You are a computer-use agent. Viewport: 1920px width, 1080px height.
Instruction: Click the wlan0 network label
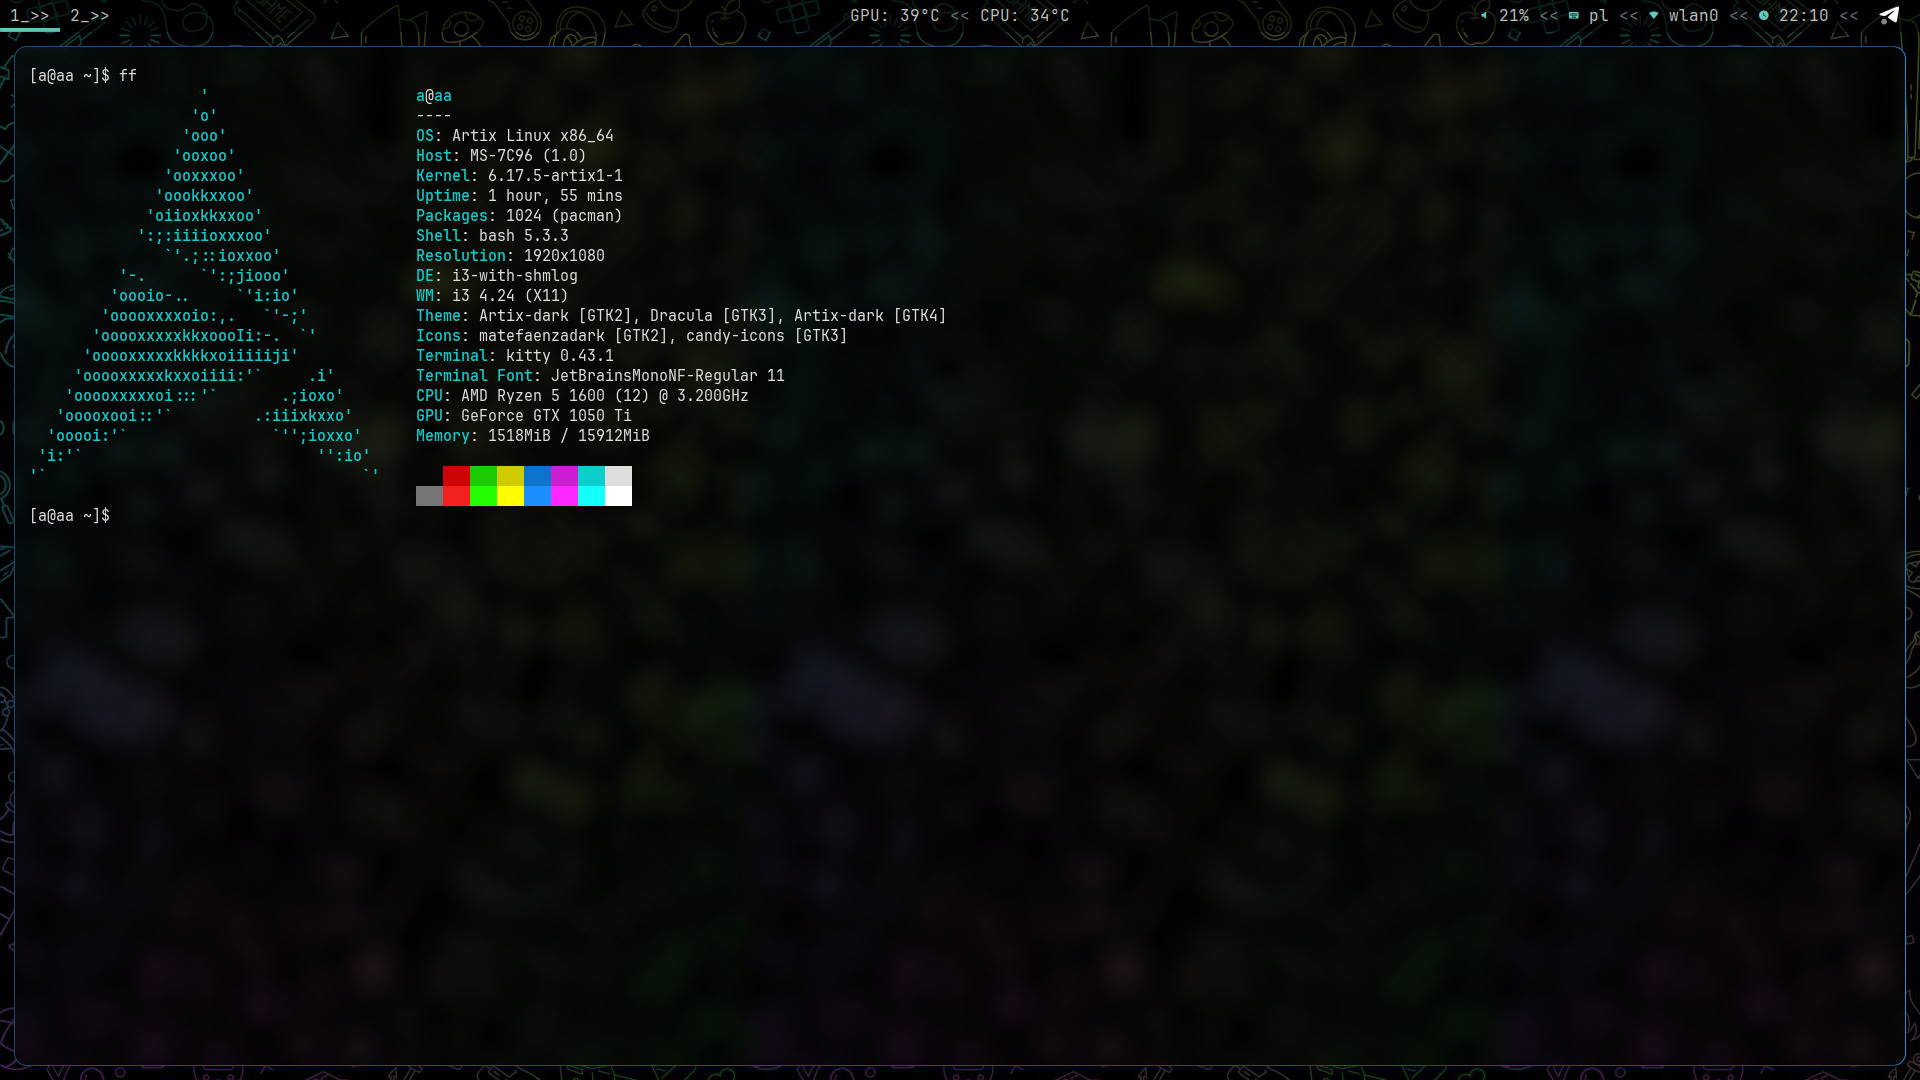[1693, 15]
